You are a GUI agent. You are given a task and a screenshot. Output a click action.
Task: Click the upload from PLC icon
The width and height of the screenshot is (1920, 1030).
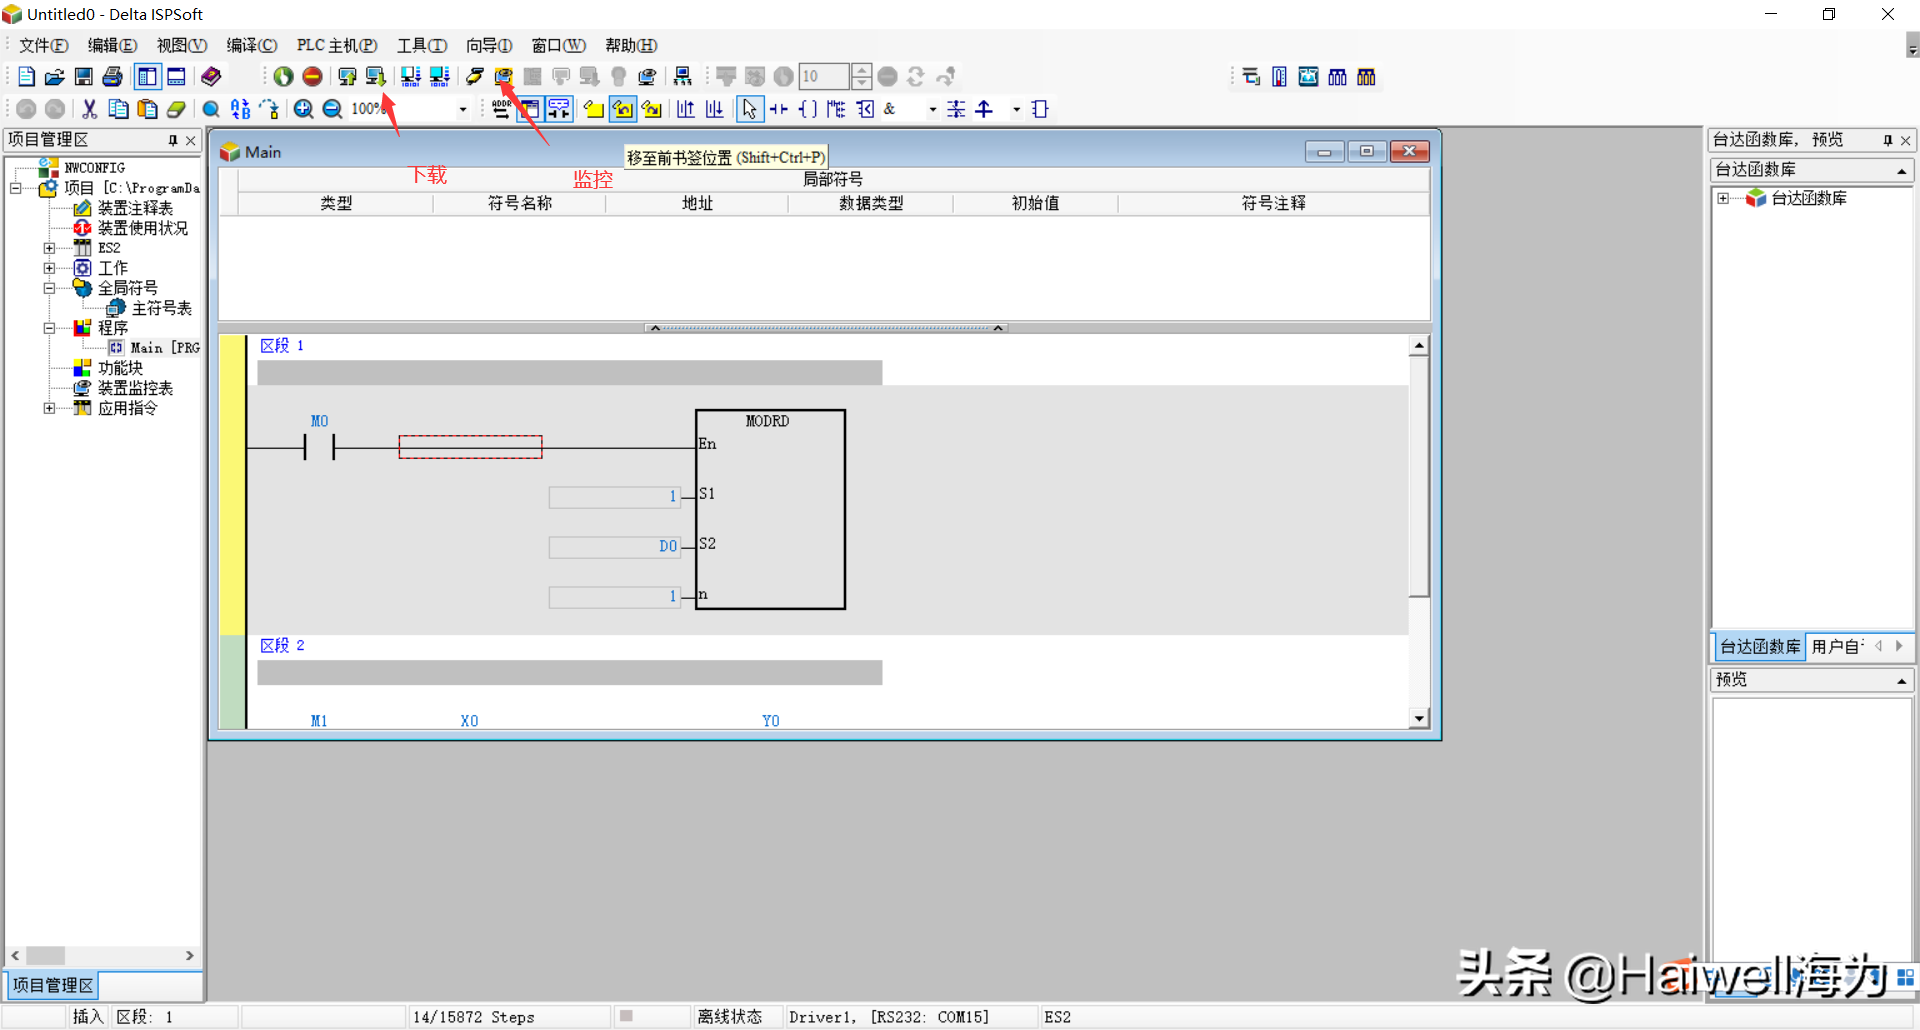pos(347,77)
